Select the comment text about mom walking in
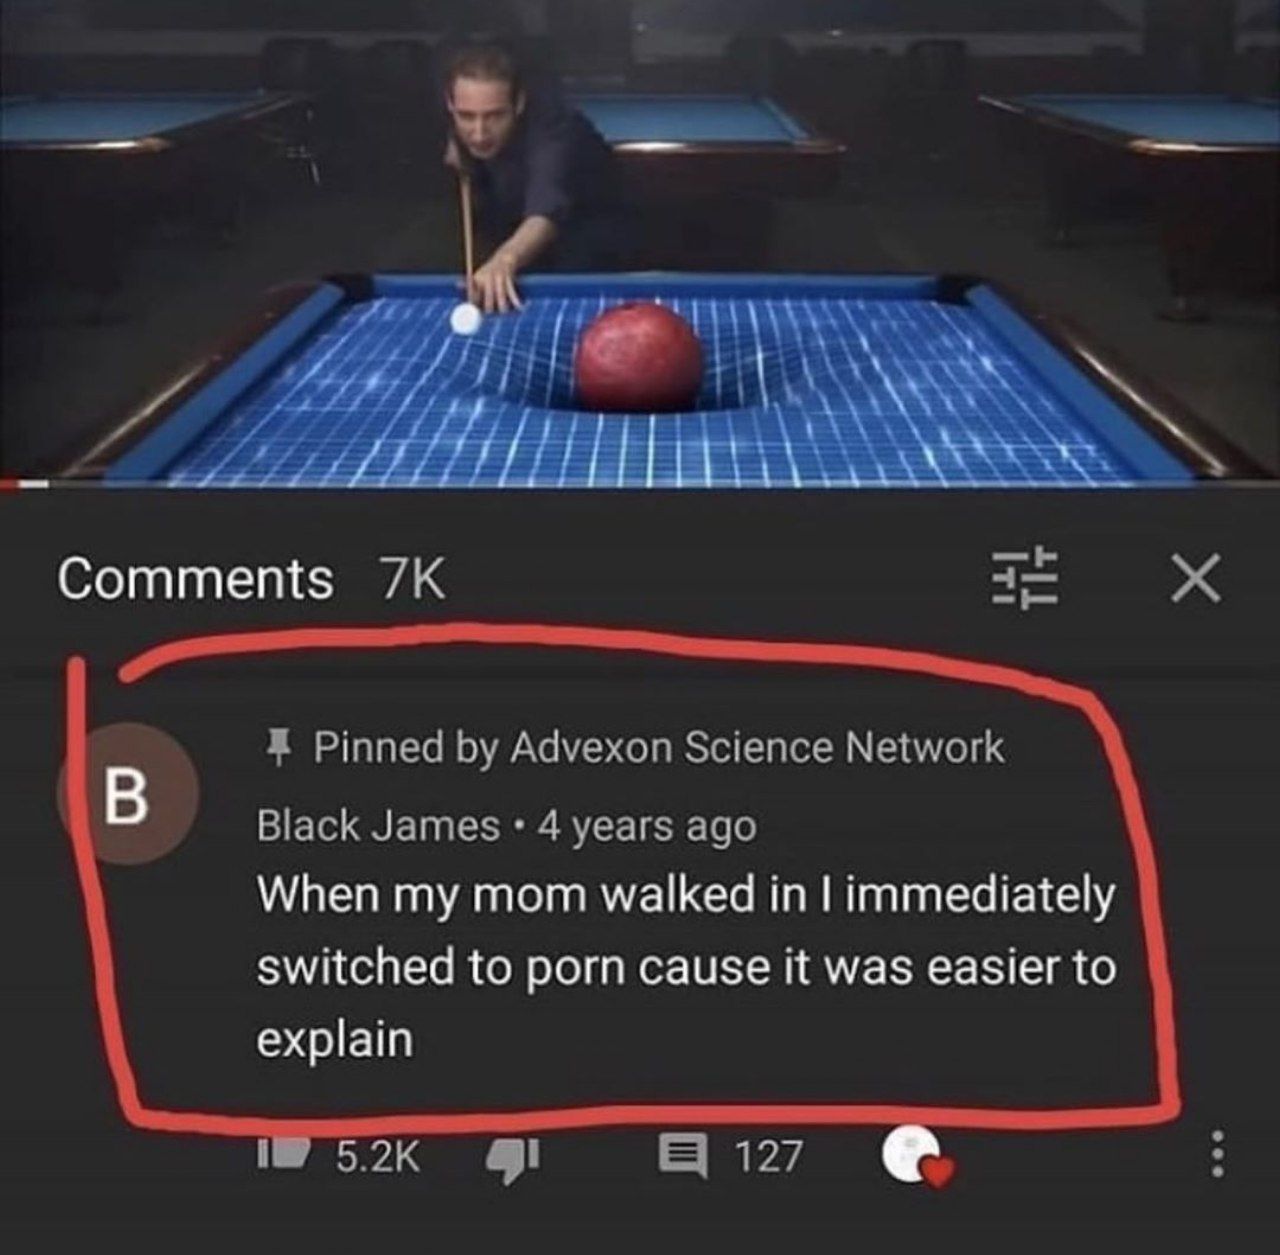The height and width of the screenshot is (1255, 1280). coord(685,968)
